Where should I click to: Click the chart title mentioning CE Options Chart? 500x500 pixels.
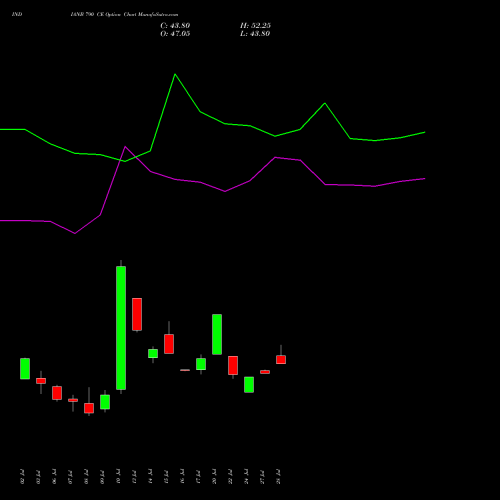click(124, 15)
